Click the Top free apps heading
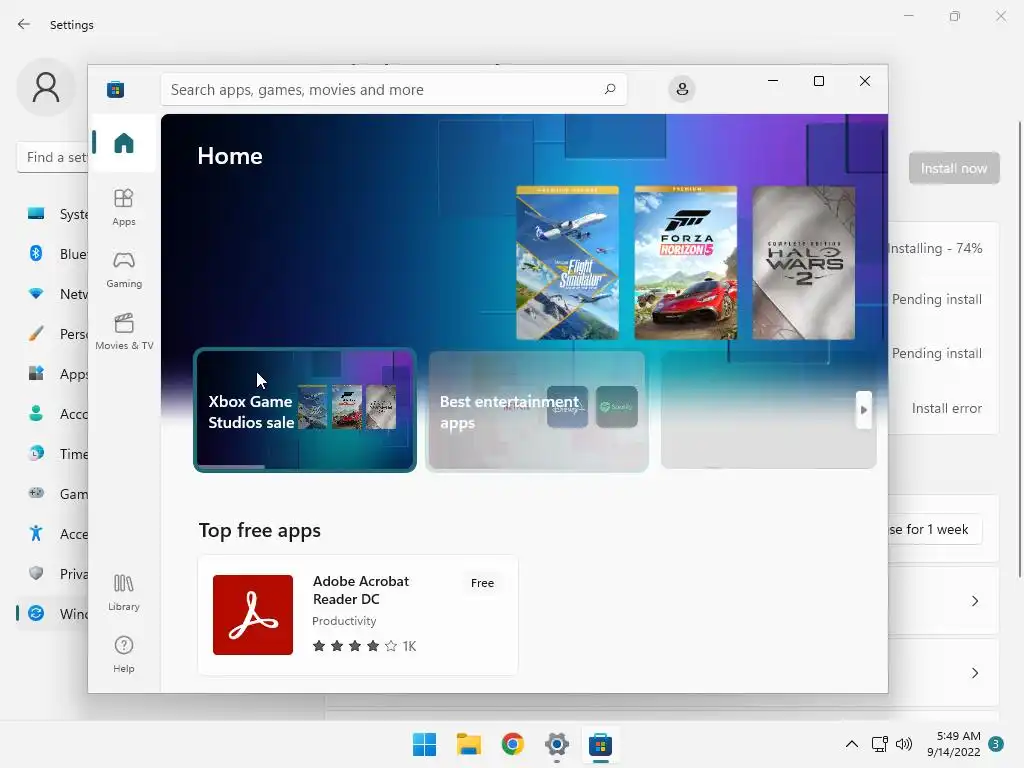 pyautogui.click(x=259, y=530)
